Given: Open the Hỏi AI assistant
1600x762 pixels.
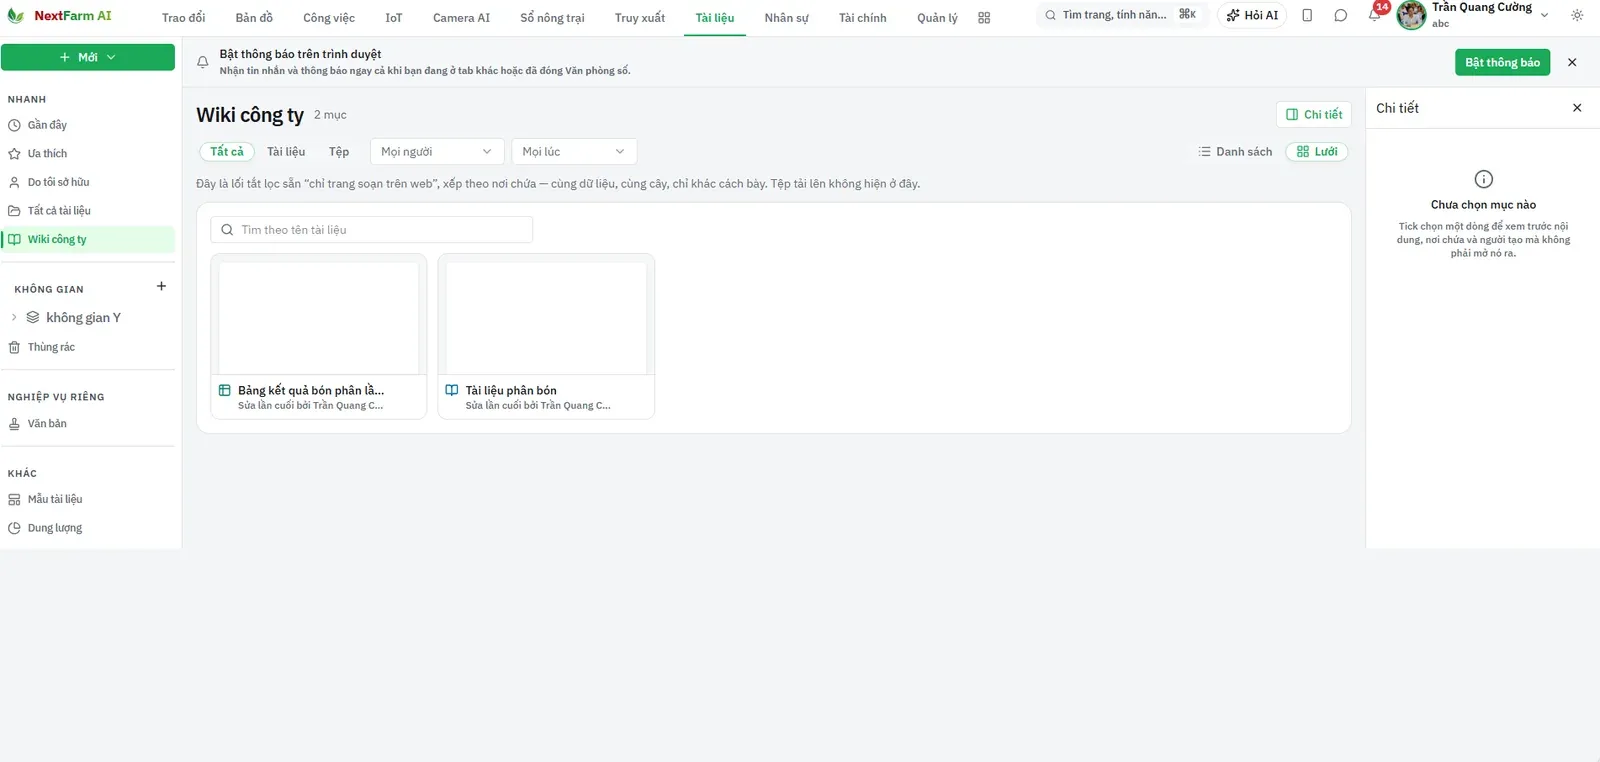Looking at the screenshot, I should [1252, 15].
